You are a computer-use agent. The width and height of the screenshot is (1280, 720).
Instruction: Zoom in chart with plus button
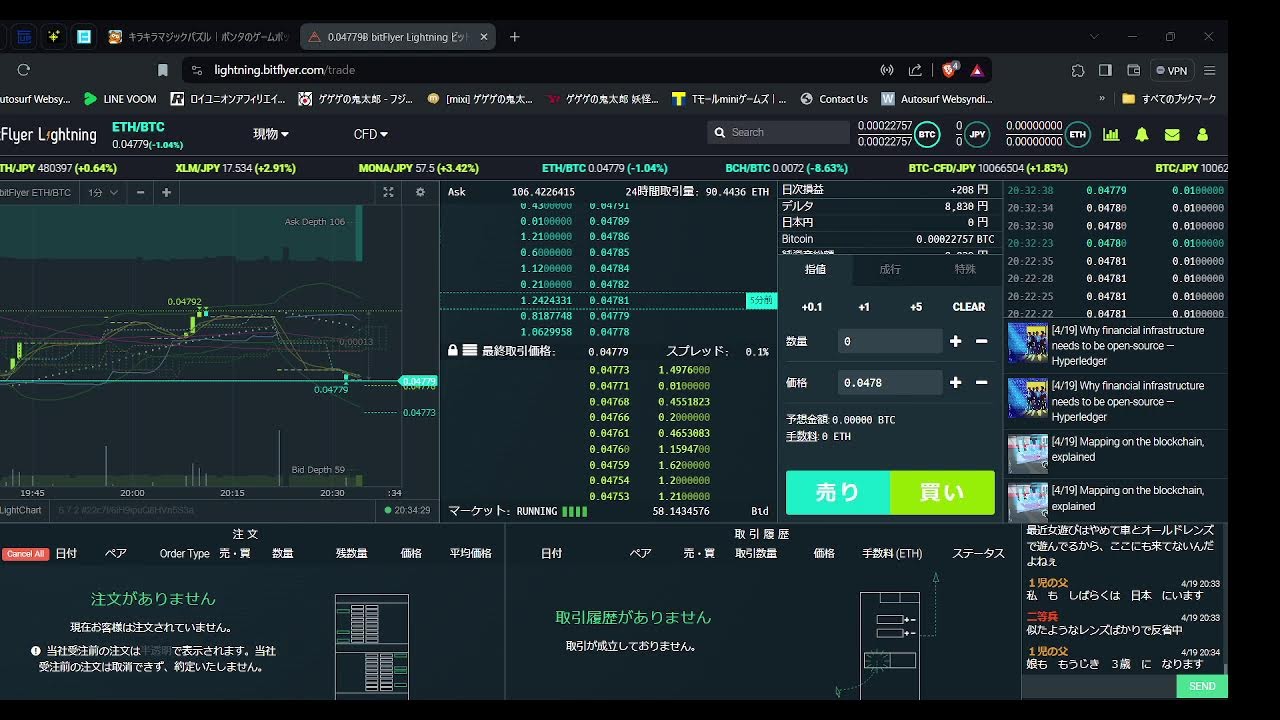tap(166, 192)
